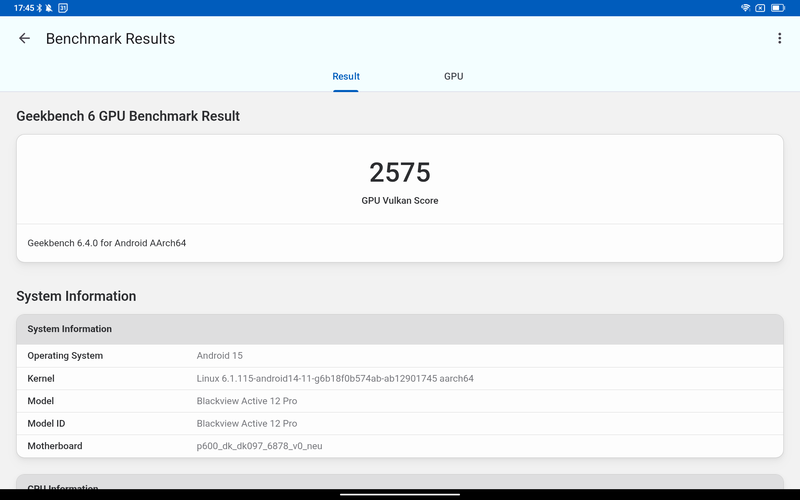Tap the battery status icon

778,8
